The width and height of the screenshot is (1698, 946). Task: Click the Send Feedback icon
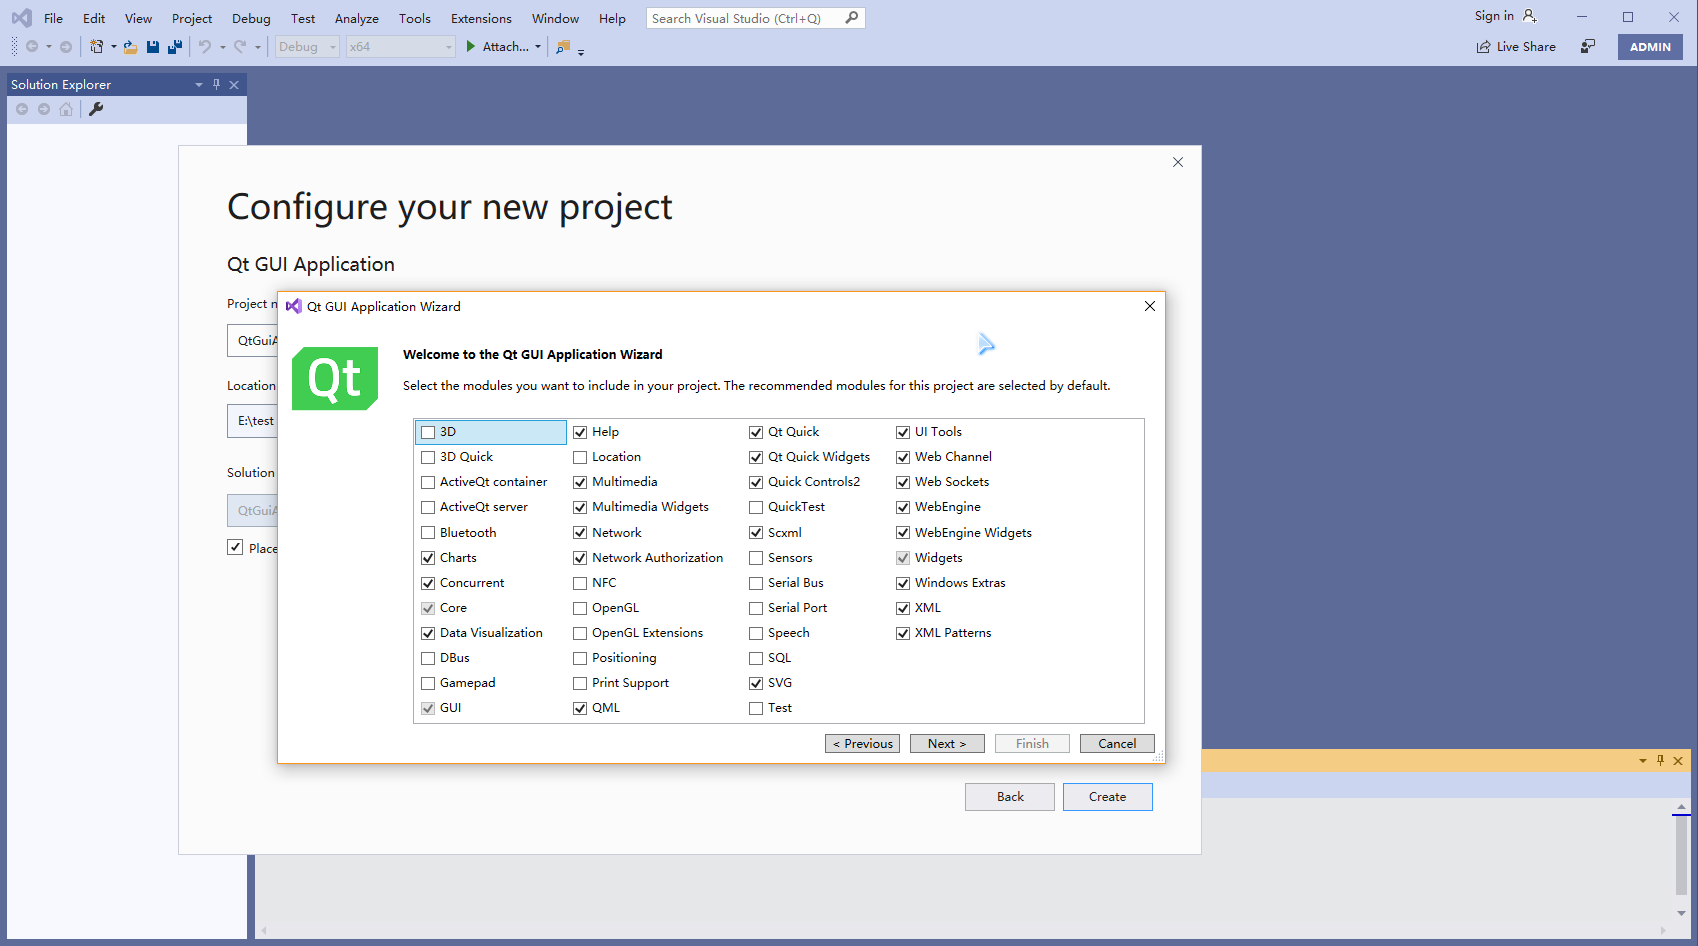(1588, 46)
